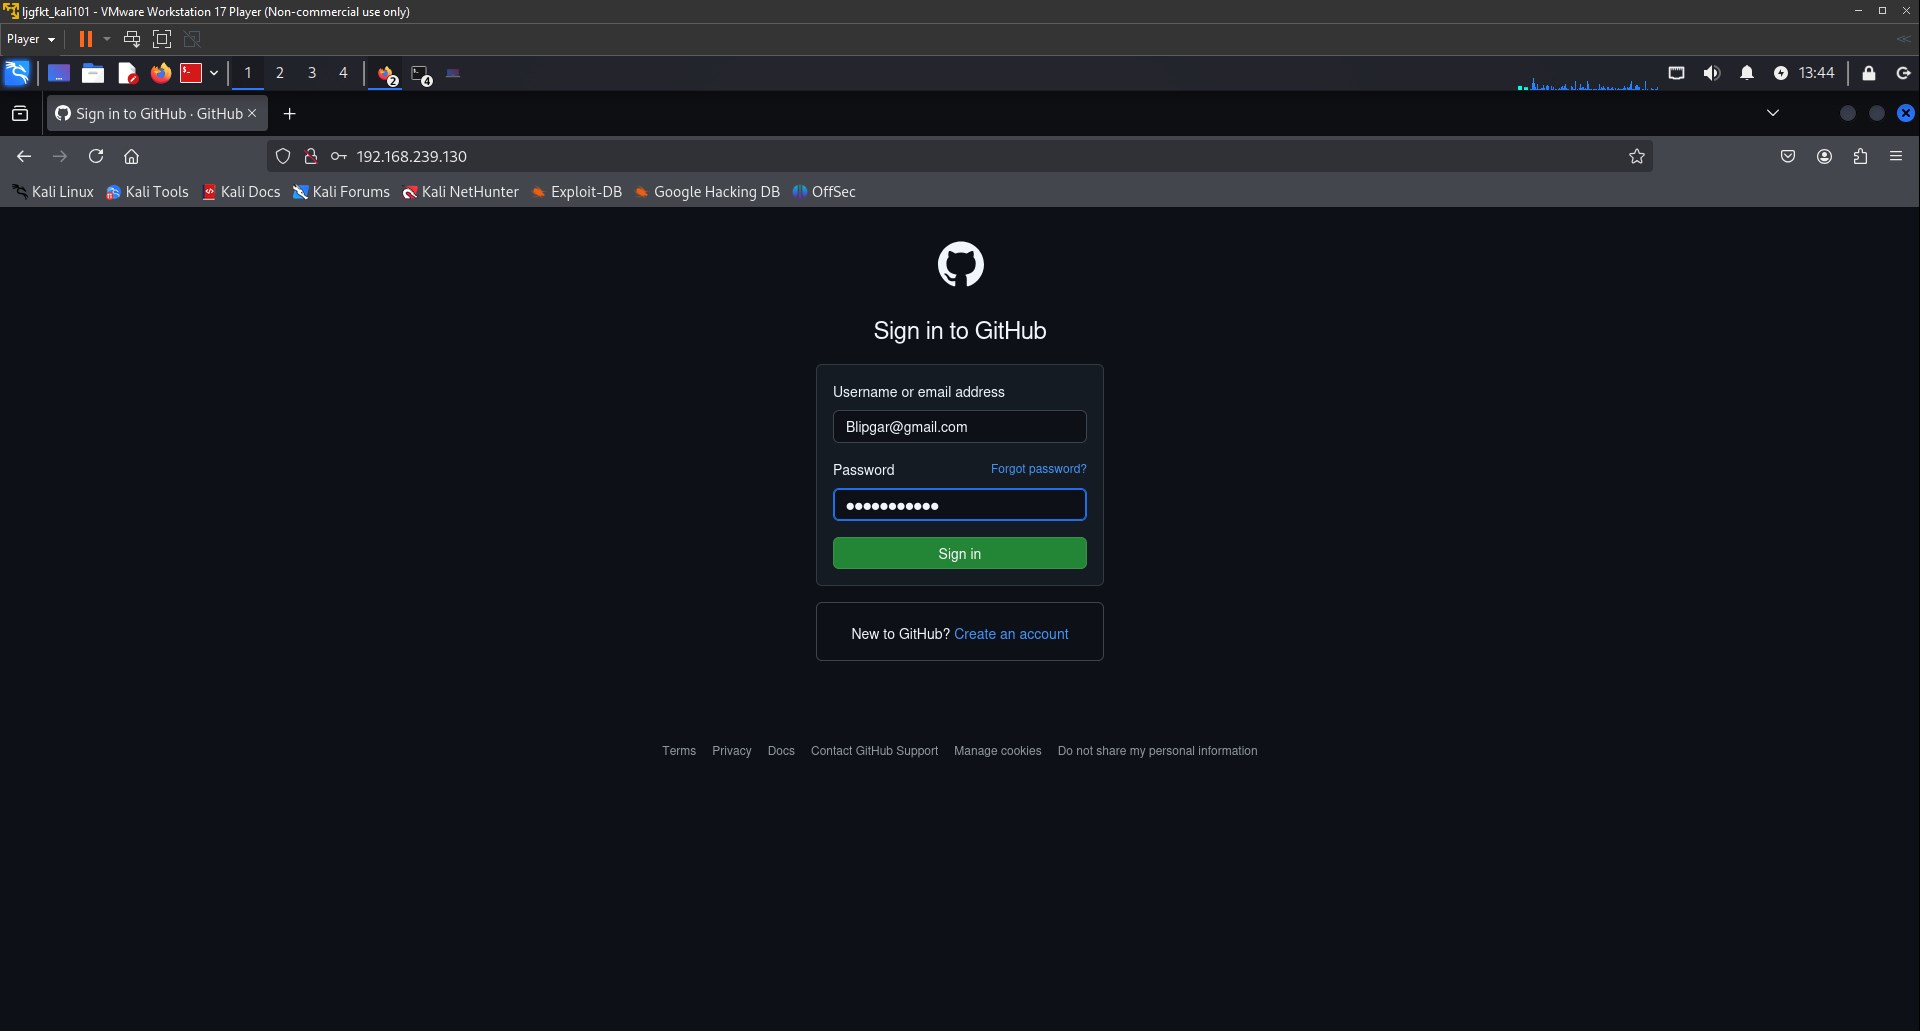Click the Forgot password? link
The width and height of the screenshot is (1920, 1031).
pyautogui.click(x=1038, y=469)
